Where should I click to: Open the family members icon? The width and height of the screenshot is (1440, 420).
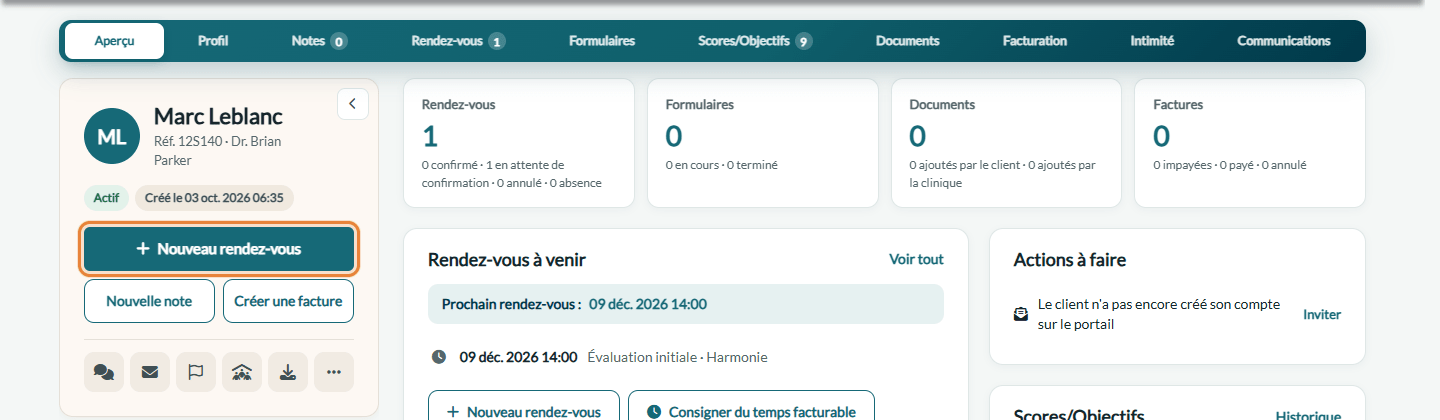pyautogui.click(x=242, y=372)
